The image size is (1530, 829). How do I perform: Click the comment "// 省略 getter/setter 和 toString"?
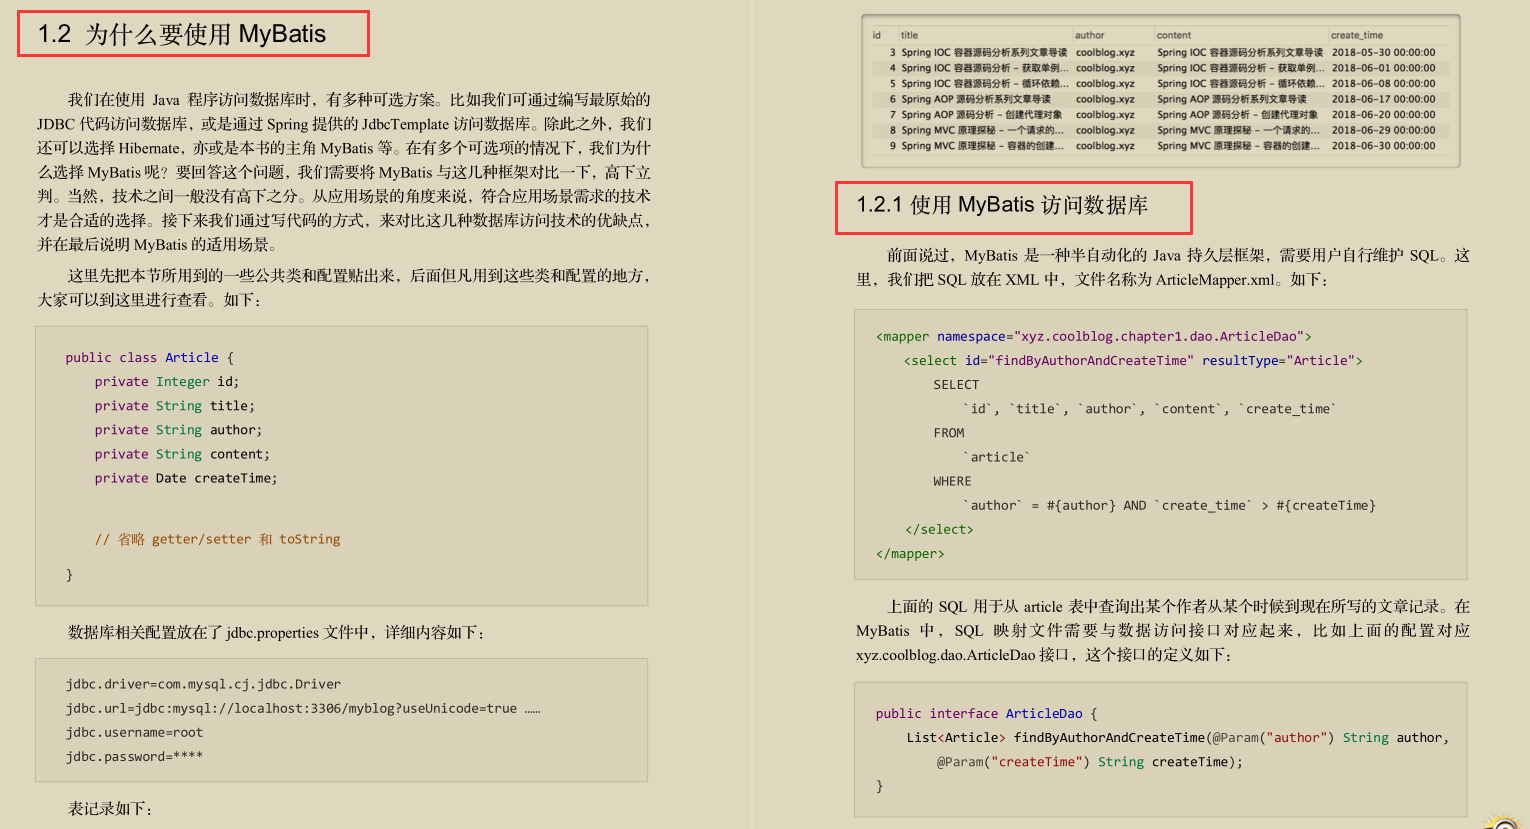point(217,539)
